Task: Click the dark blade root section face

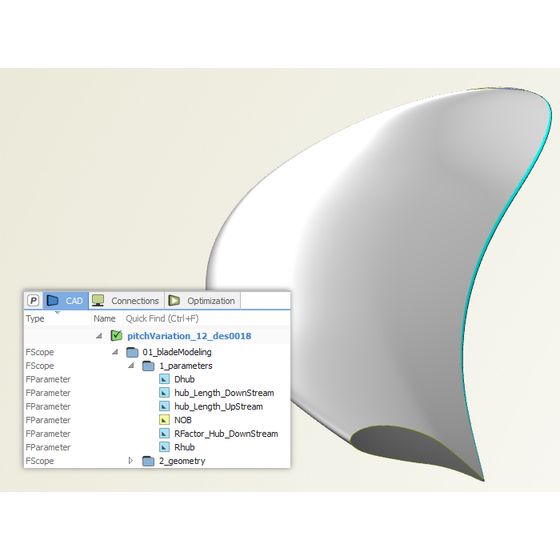Action: [x=404, y=447]
